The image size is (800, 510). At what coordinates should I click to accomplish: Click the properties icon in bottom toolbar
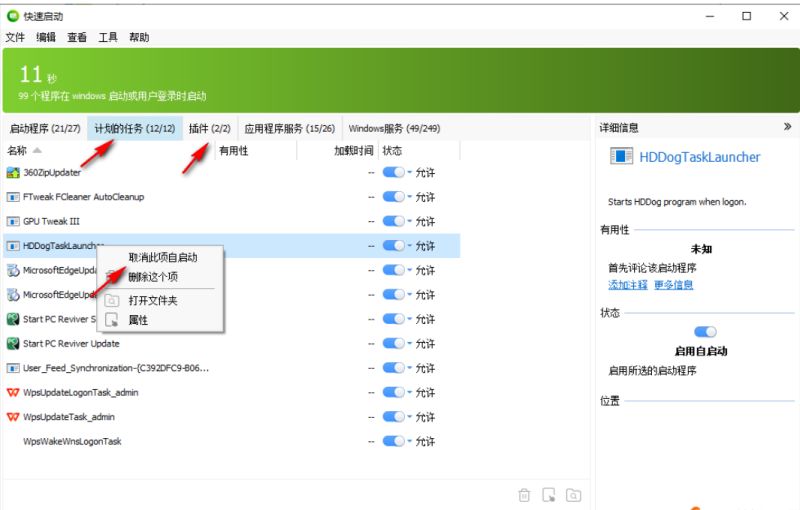coord(549,495)
